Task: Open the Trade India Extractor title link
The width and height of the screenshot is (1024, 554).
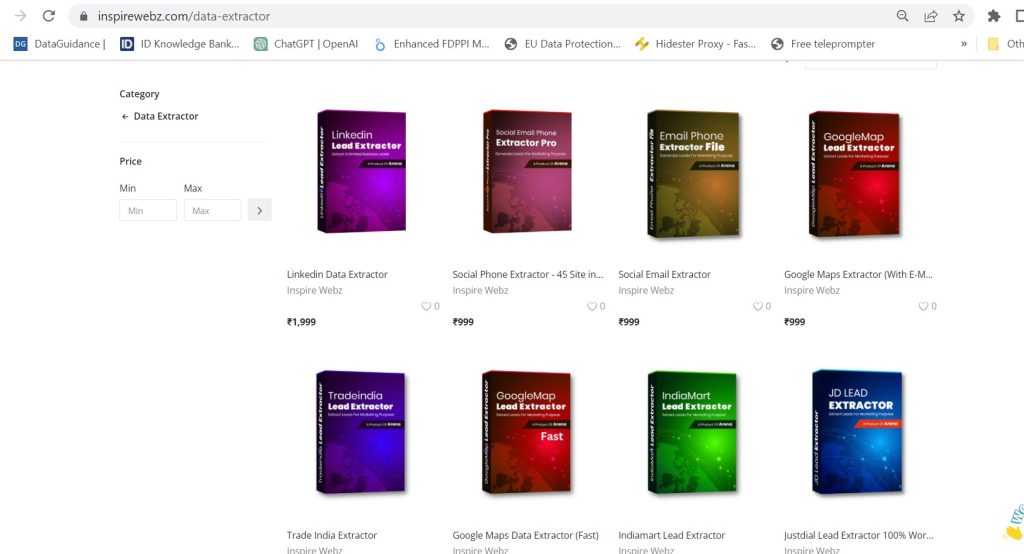Action: [332, 535]
